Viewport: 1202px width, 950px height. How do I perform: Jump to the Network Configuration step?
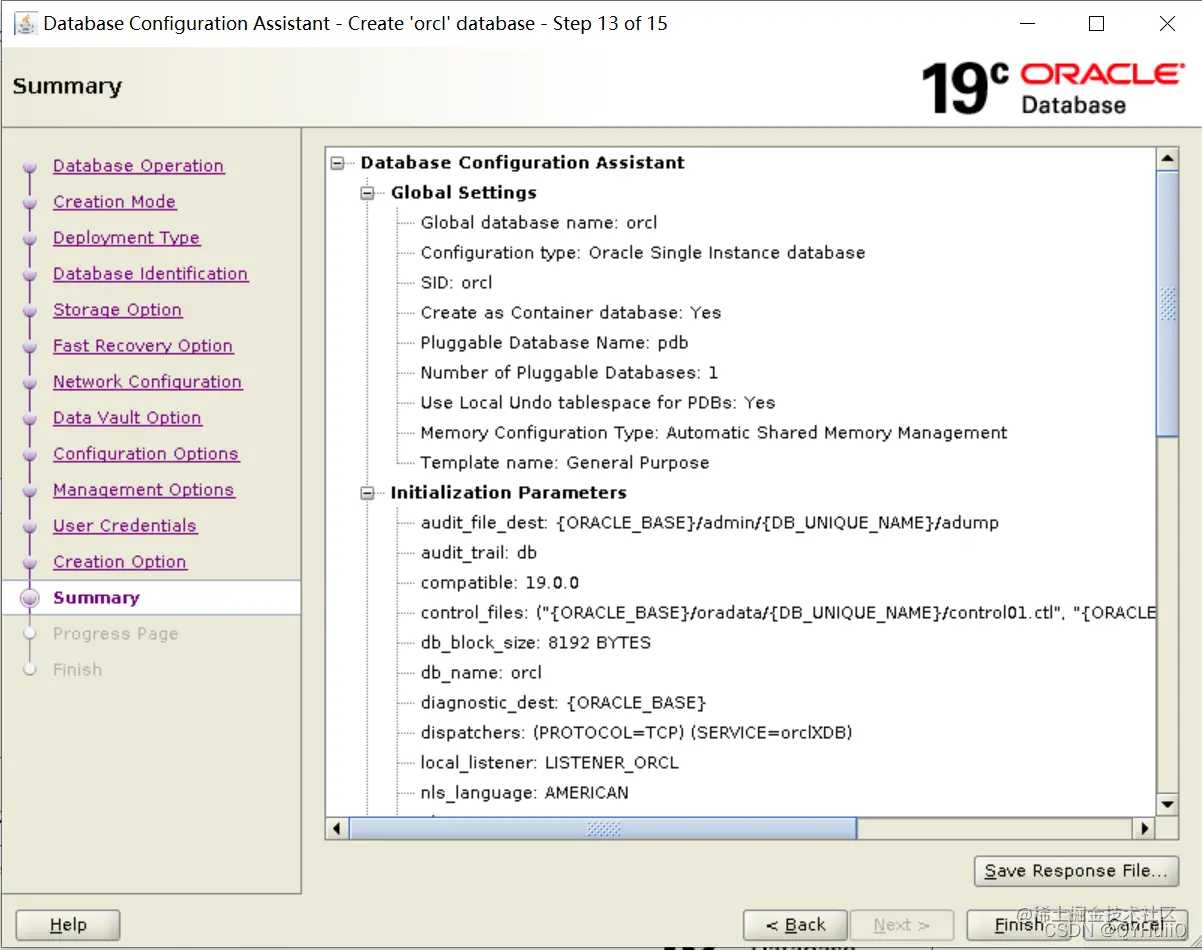(147, 382)
